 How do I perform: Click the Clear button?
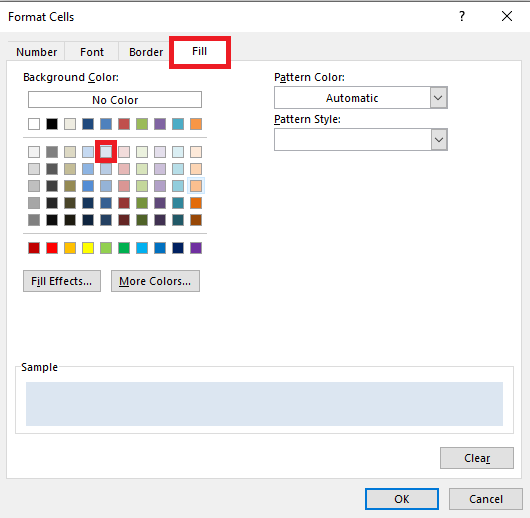point(477,458)
